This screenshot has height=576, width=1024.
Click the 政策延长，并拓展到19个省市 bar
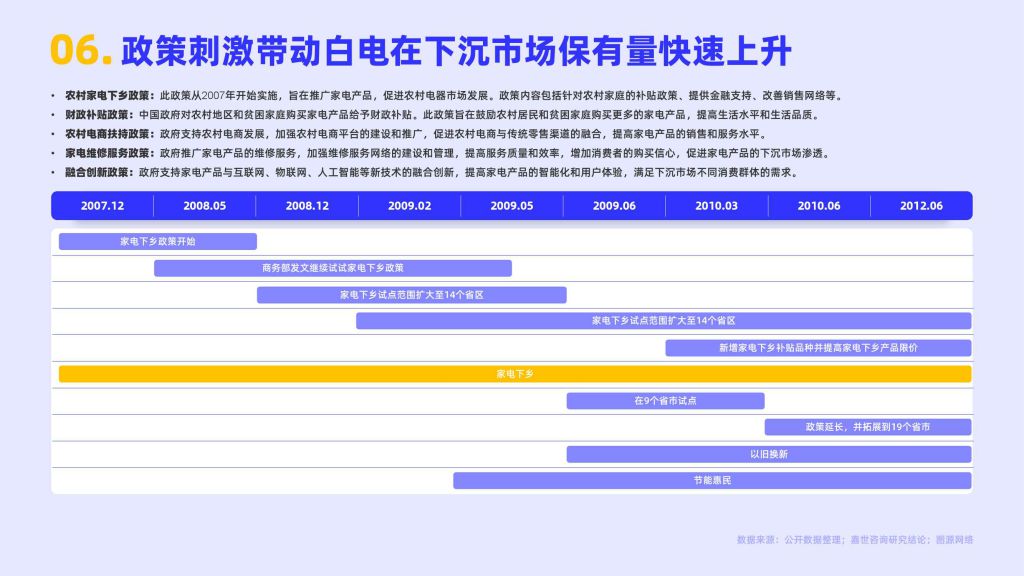(868, 427)
